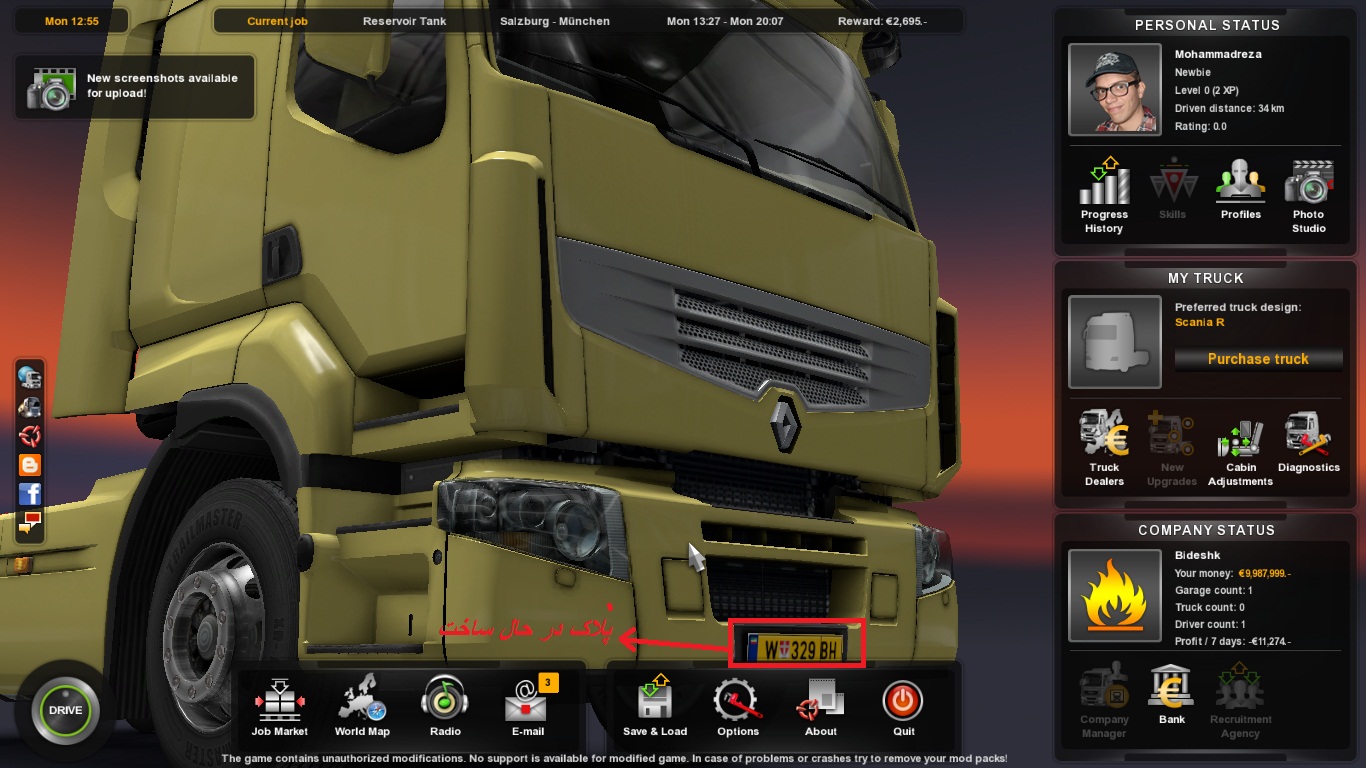View Progress History
The image size is (1366, 768).
(x=1104, y=194)
